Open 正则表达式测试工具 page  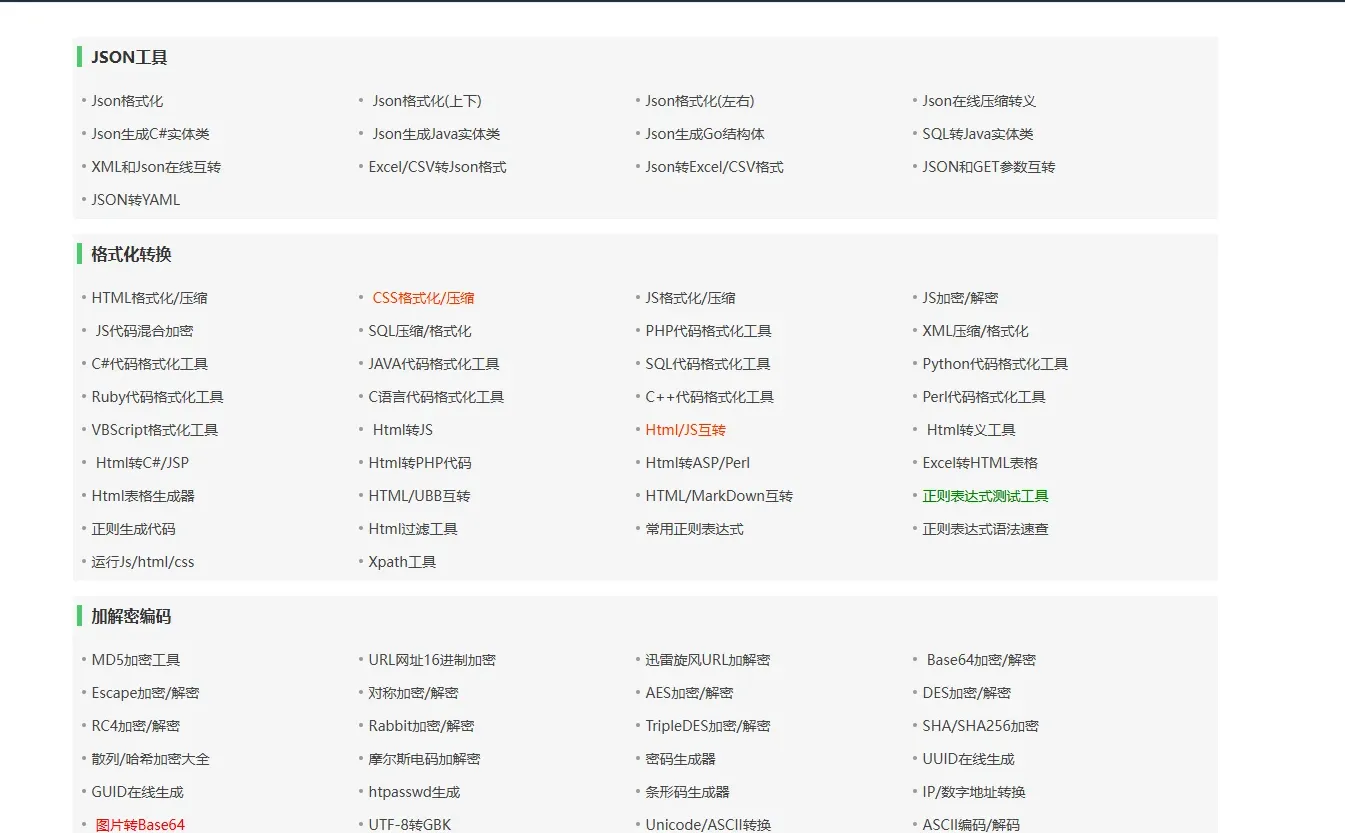pos(986,495)
